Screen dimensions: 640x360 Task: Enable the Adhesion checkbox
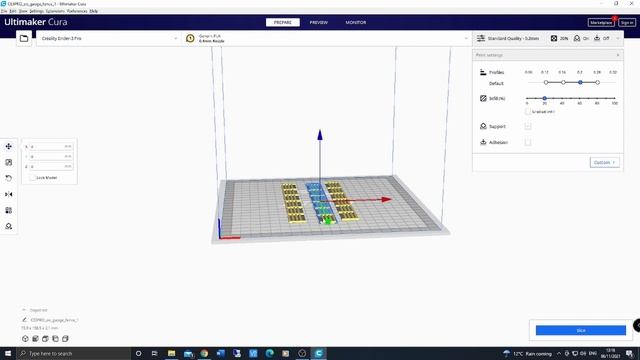coord(528,142)
